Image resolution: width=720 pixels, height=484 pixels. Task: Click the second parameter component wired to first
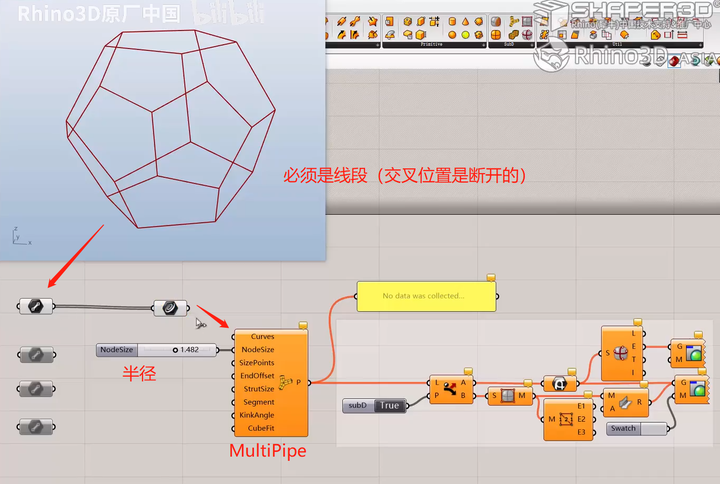click(170, 307)
